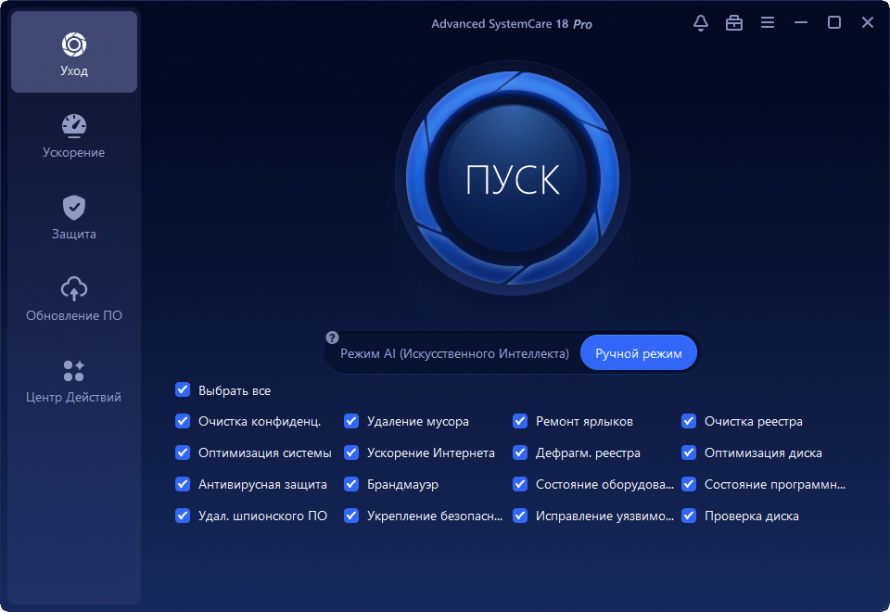Open the hamburger options menu

pyautogui.click(x=767, y=23)
